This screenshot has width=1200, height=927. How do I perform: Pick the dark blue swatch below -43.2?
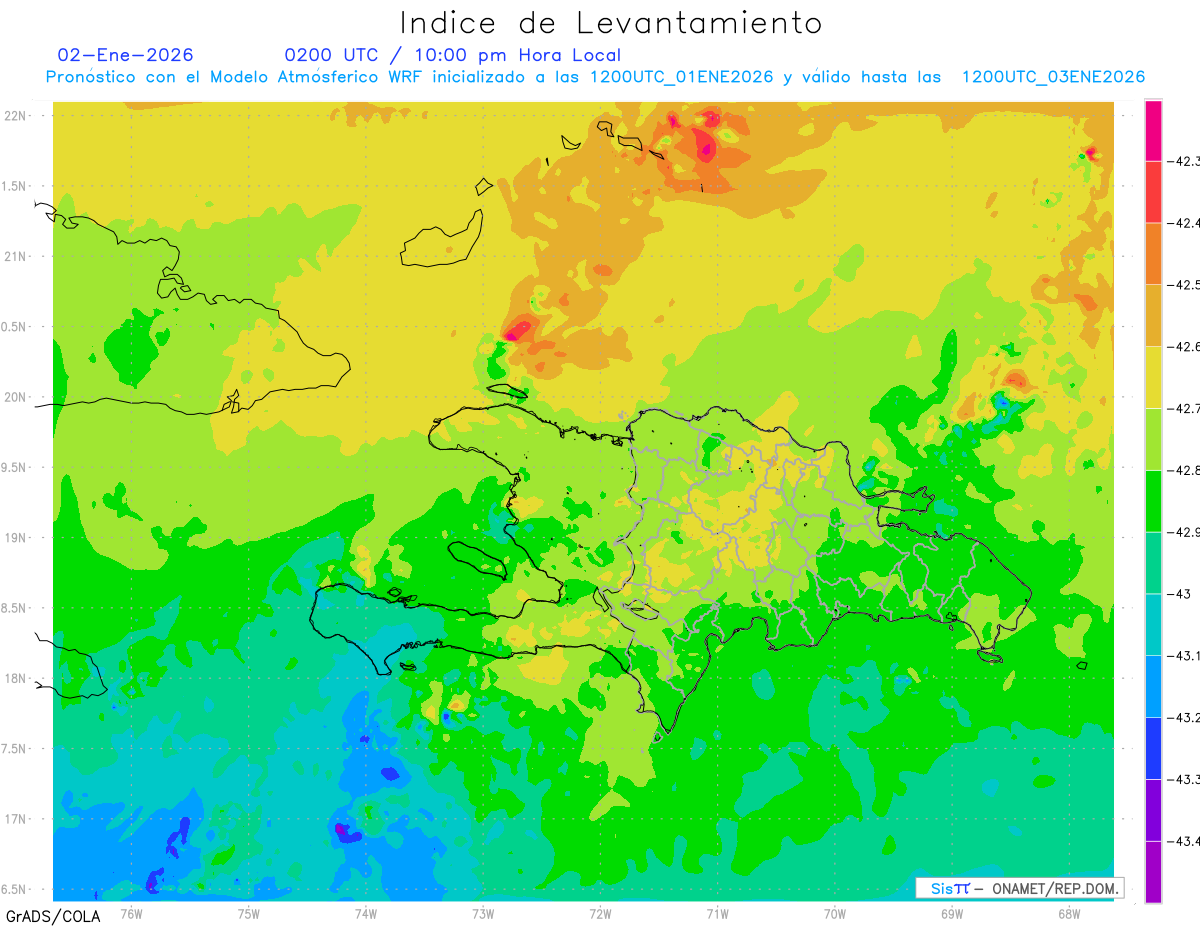(x=1153, y=748)
